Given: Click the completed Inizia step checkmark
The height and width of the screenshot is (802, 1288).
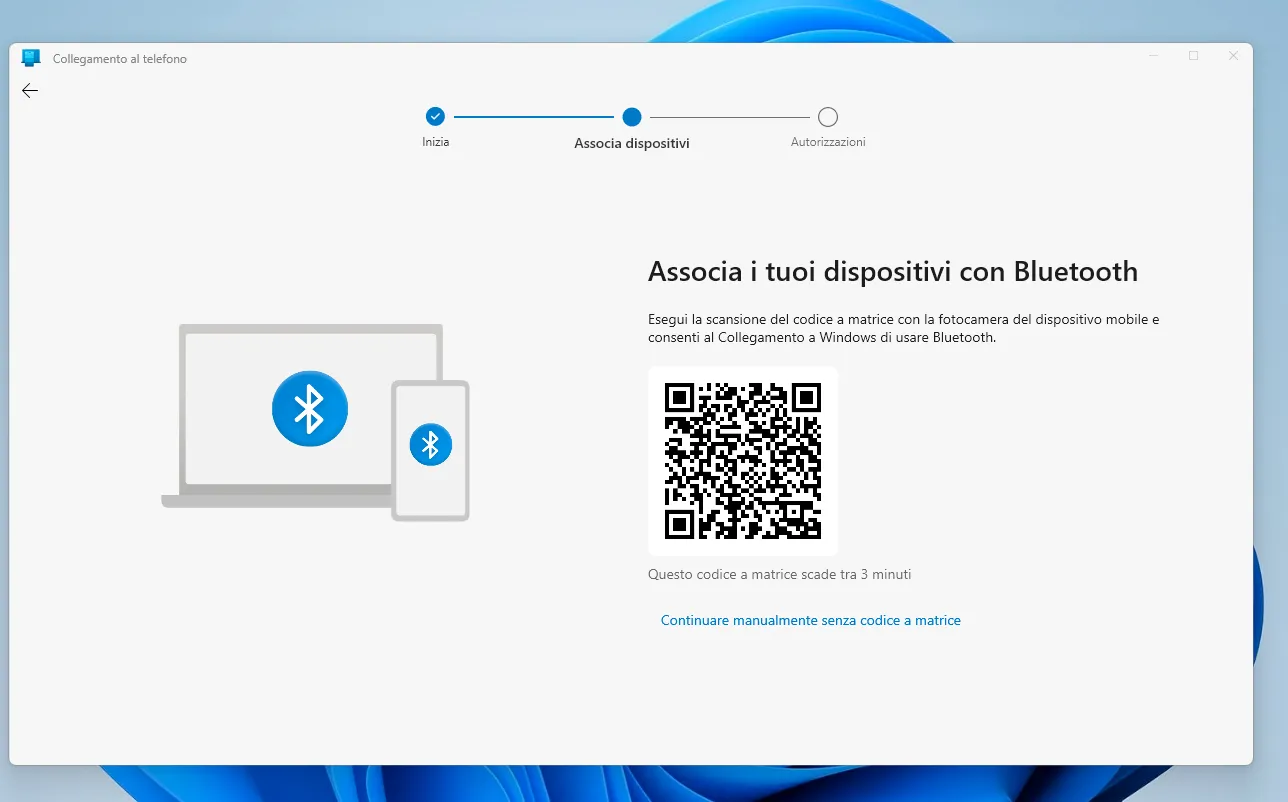Looking at the screenshot, I should tap(435, 116).
